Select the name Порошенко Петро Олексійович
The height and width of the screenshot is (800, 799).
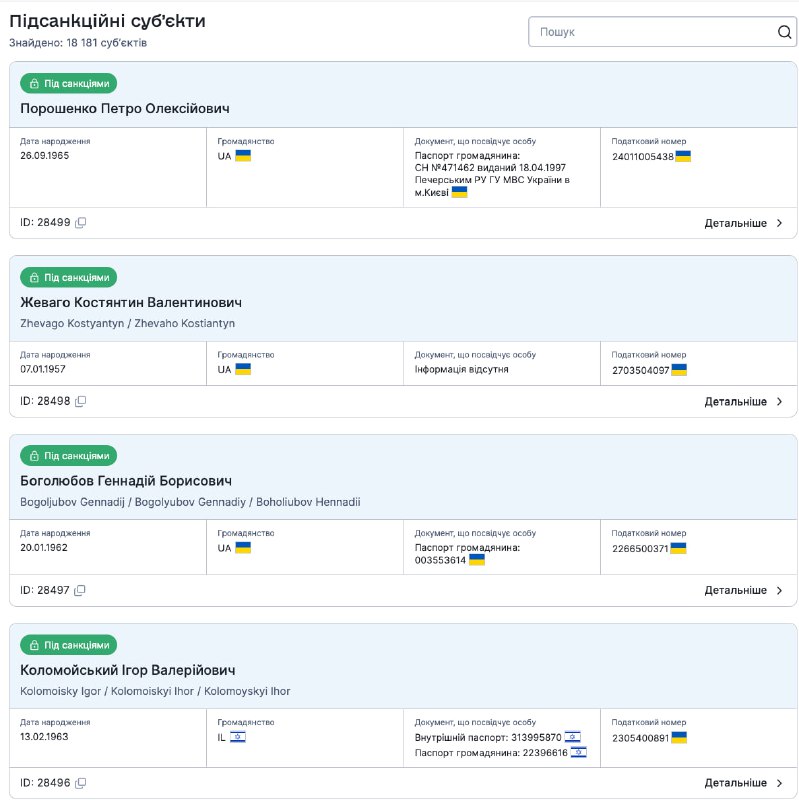[125, 109]
